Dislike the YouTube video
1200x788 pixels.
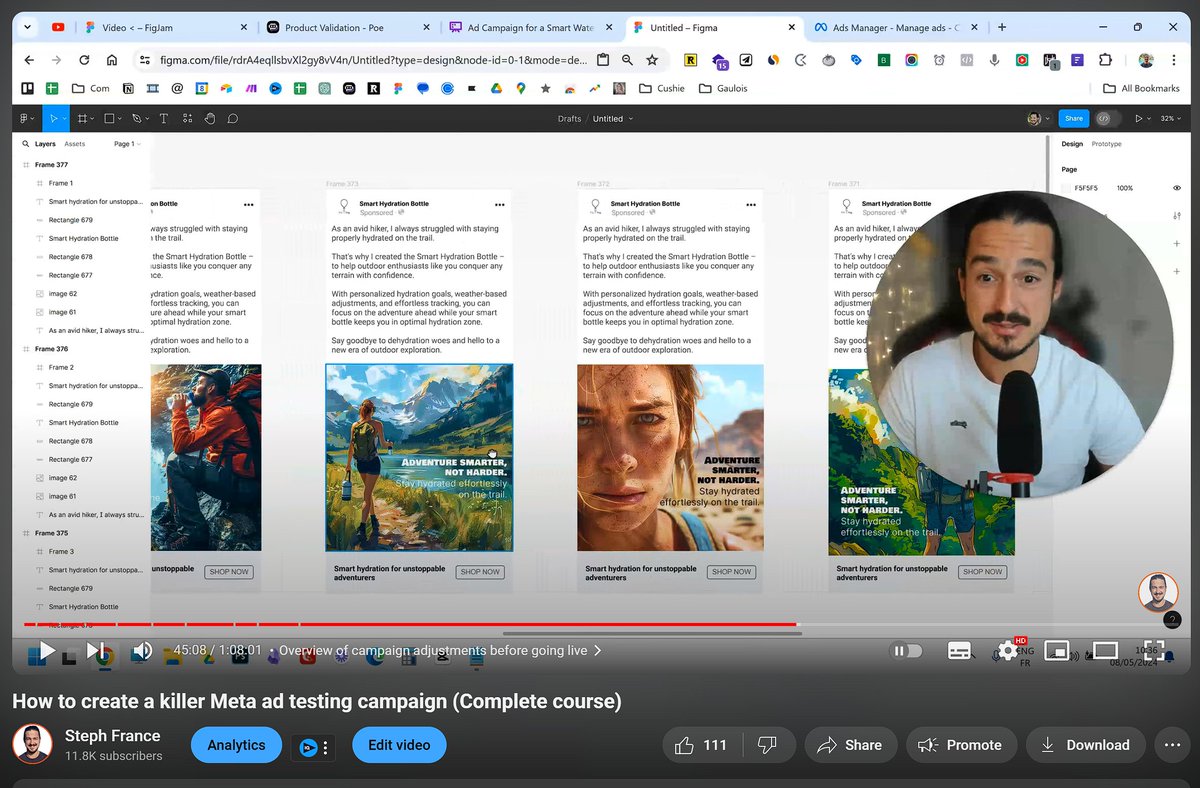coord(767,745)
